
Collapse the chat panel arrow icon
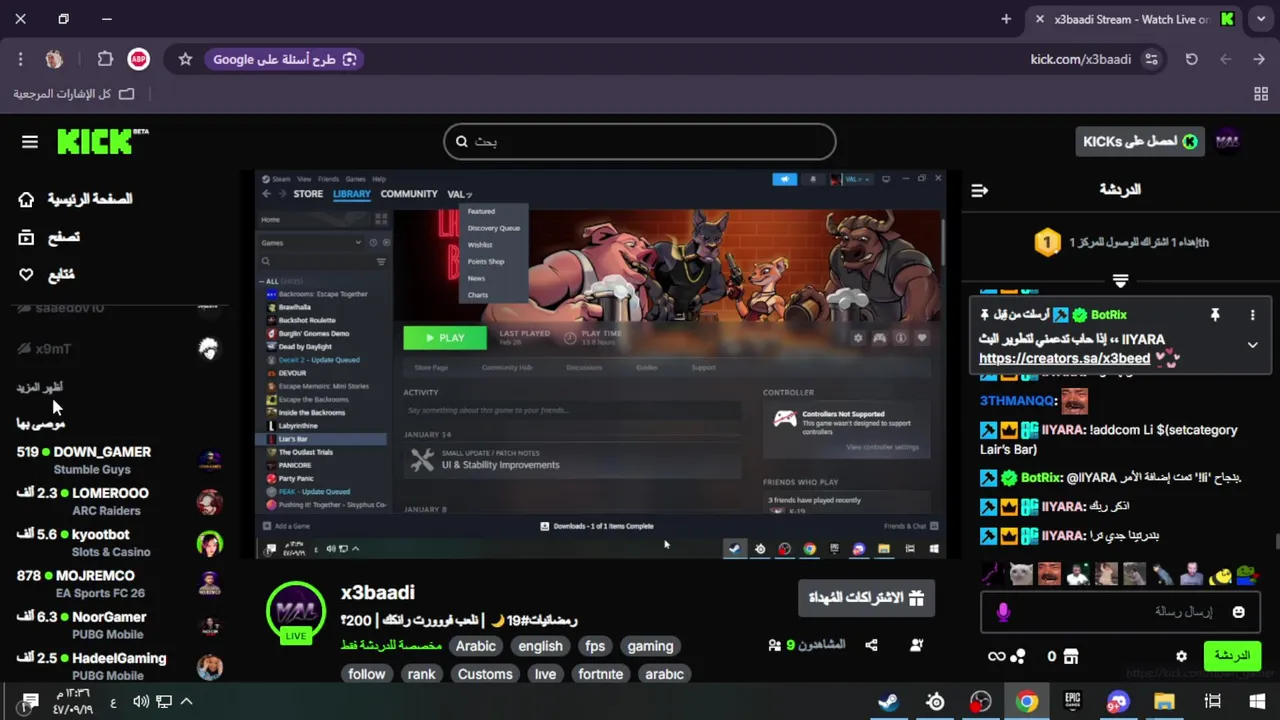980,190
